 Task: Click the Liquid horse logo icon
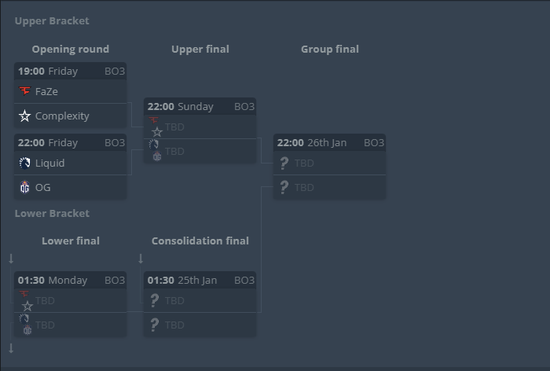click(x=25, y=163)
